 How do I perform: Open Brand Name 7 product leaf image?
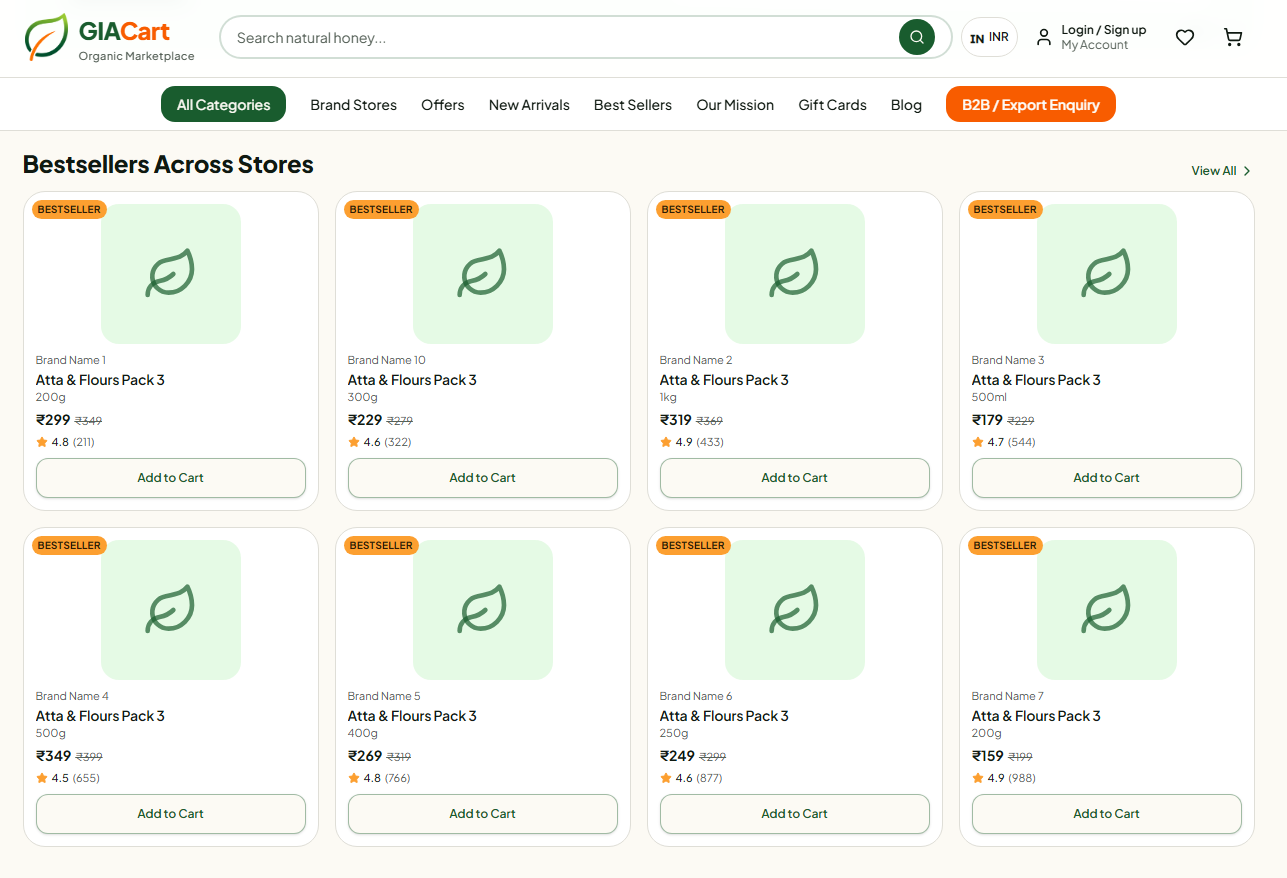(x=1107, y=610)
